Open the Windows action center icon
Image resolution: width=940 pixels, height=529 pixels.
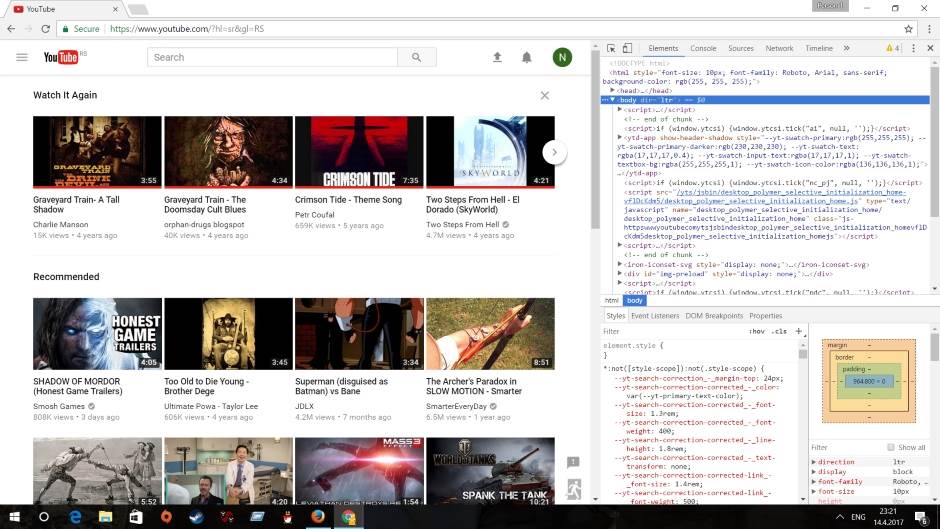point(921,516)
